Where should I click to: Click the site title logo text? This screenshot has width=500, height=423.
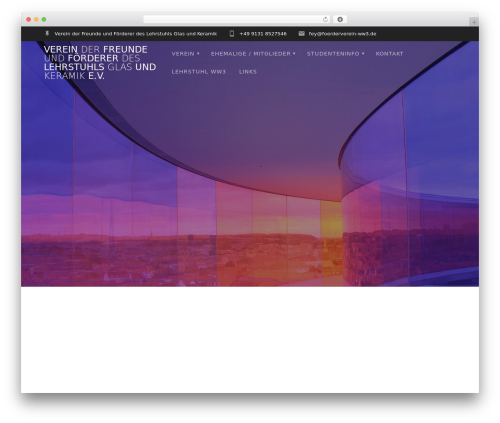[x=100, y=63]
